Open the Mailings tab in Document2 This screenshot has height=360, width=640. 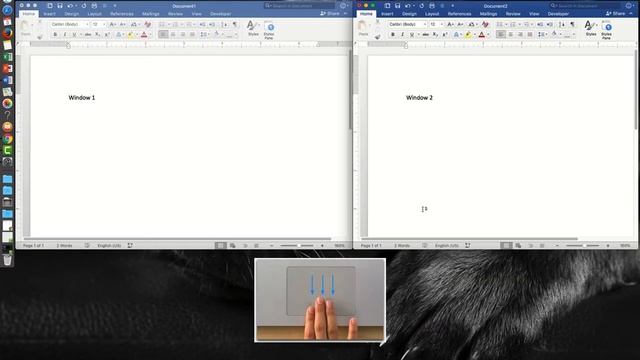click(489, 14)
